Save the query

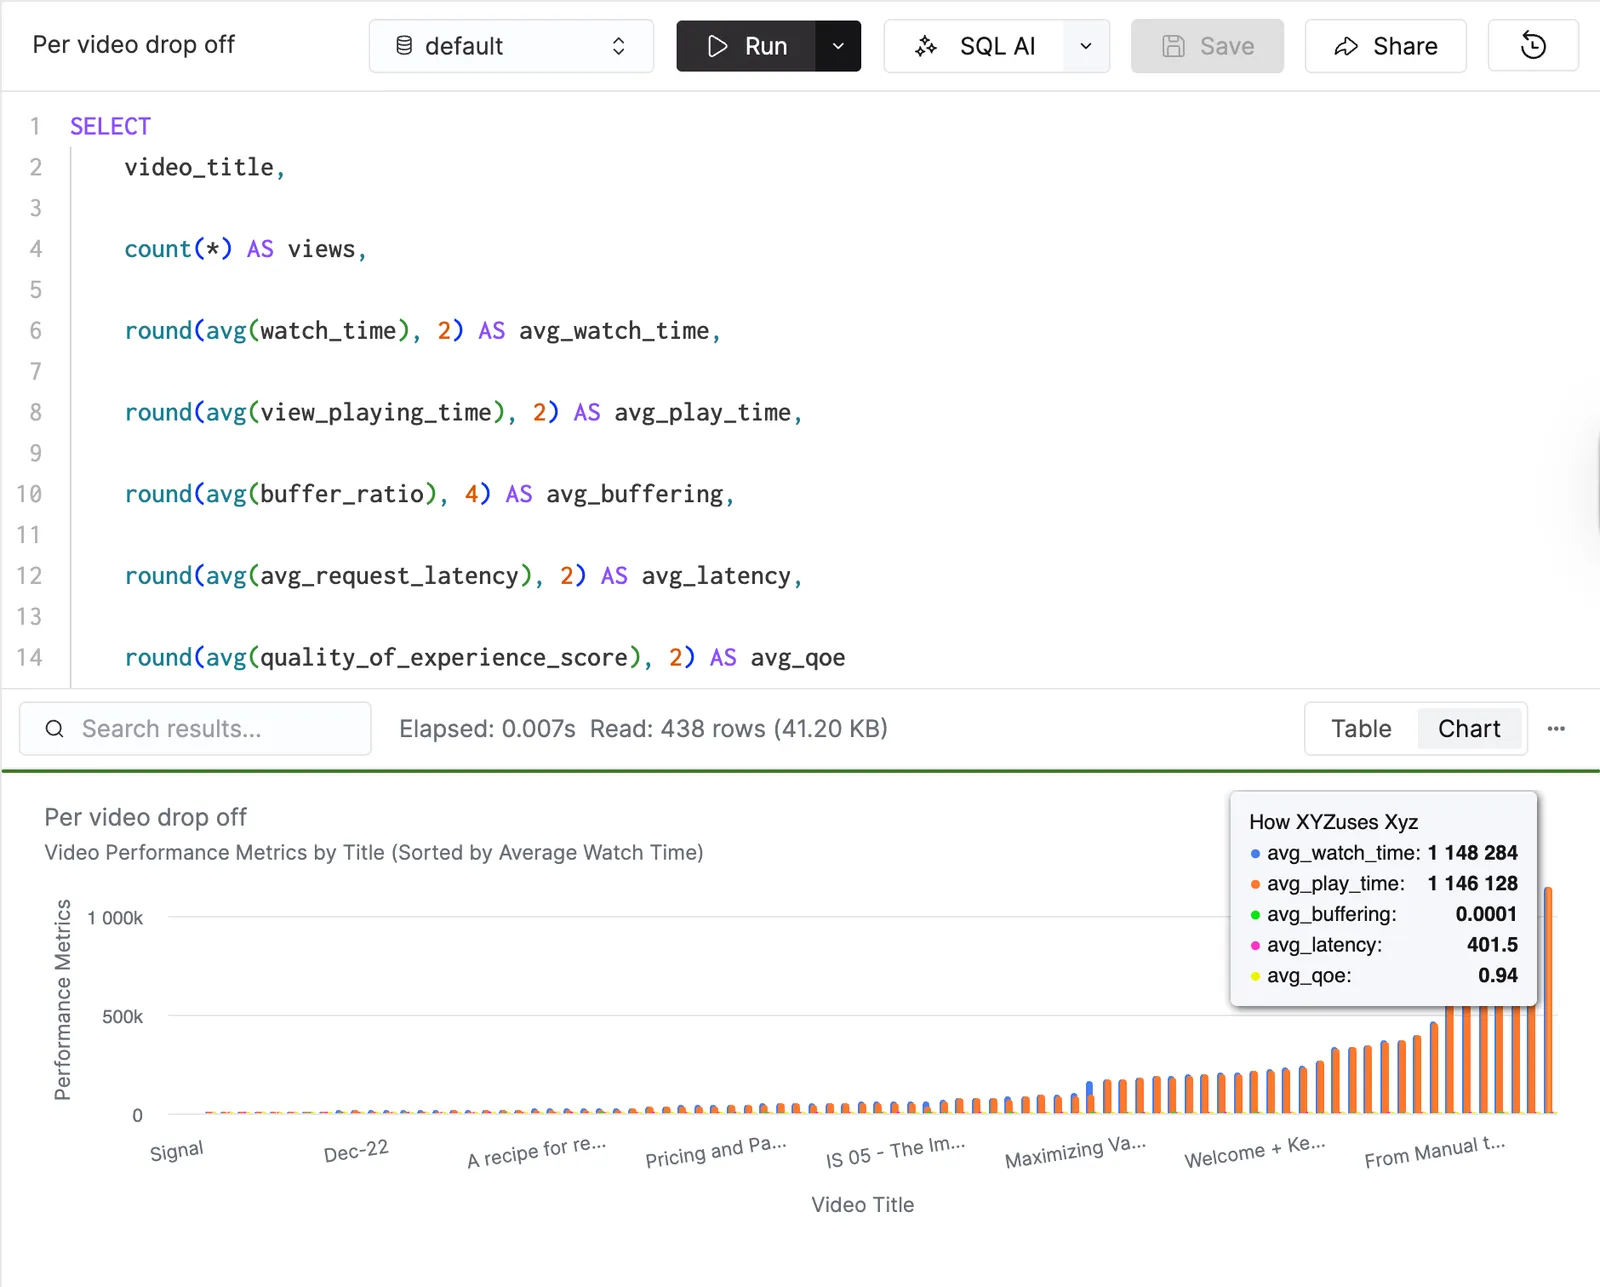pyautogui.click(x=1207, y=46)
